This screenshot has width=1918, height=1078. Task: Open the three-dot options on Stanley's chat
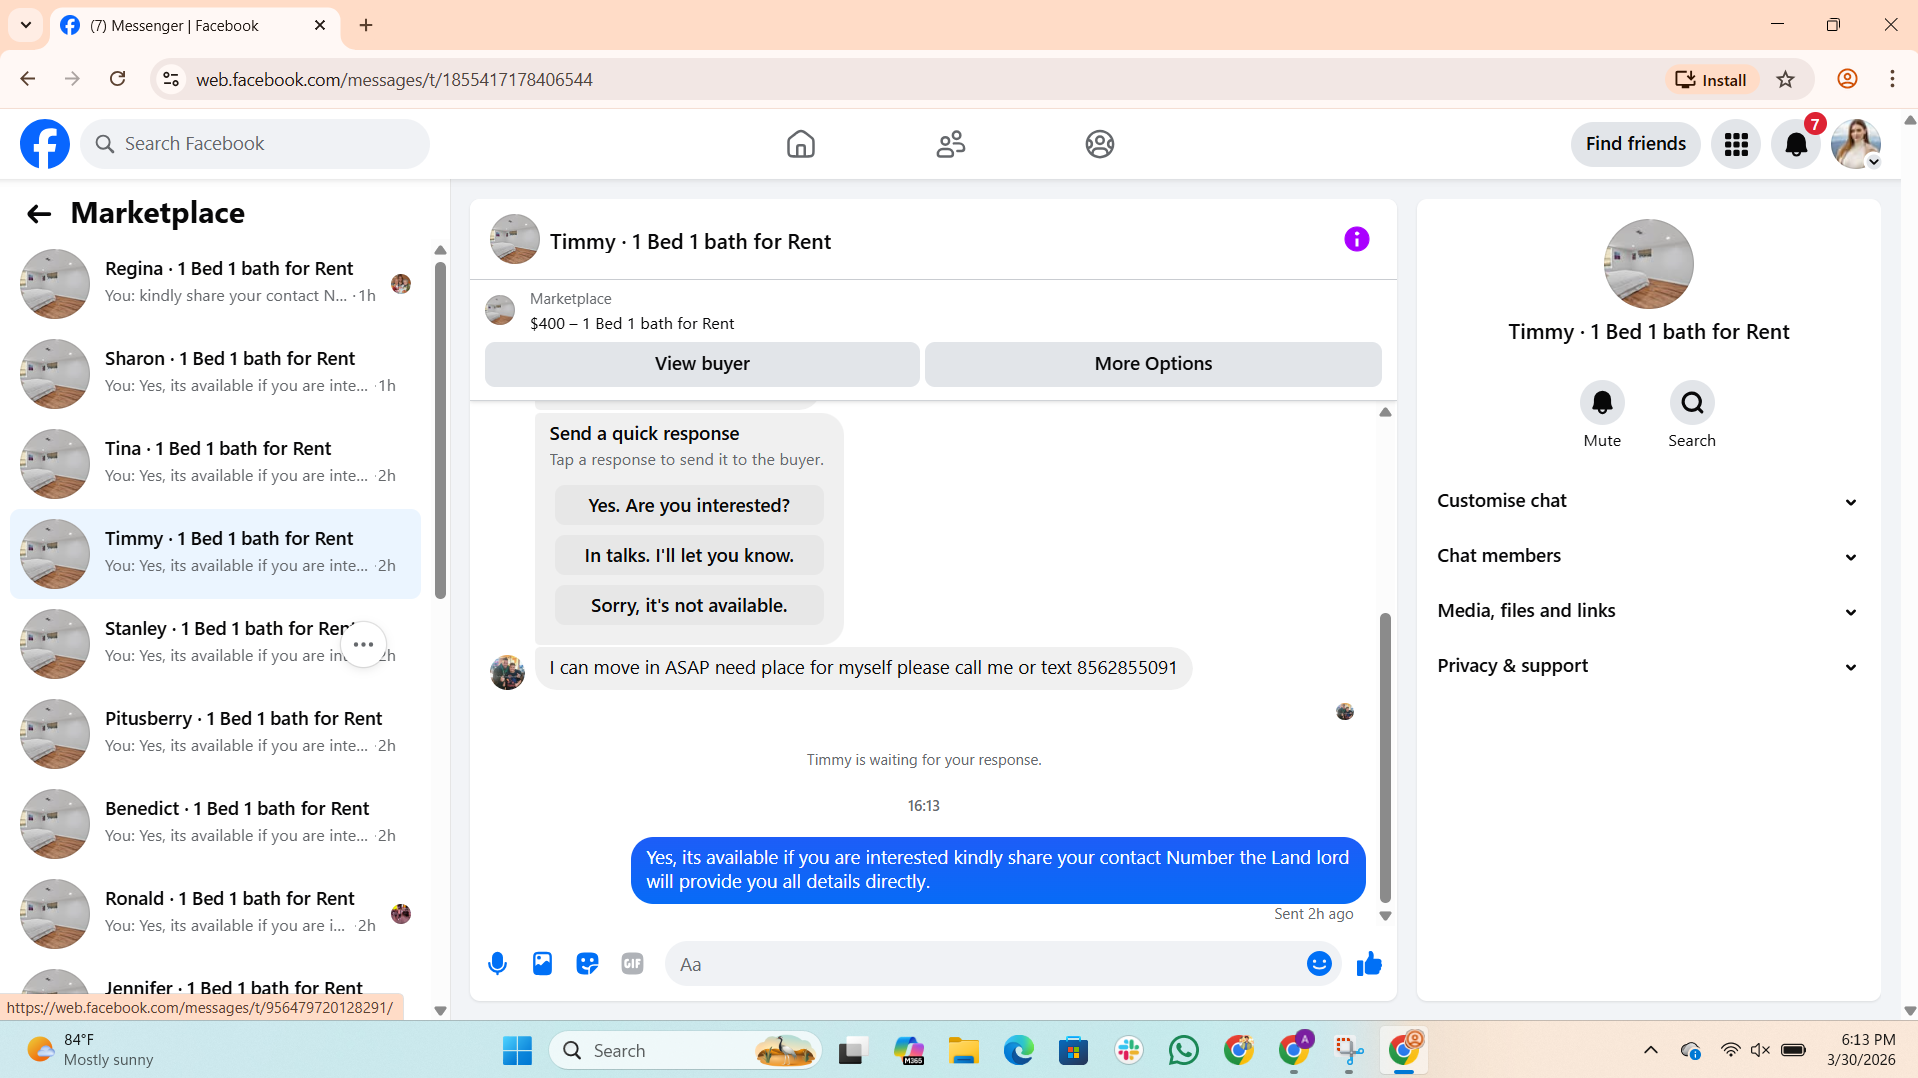point(363,644)
